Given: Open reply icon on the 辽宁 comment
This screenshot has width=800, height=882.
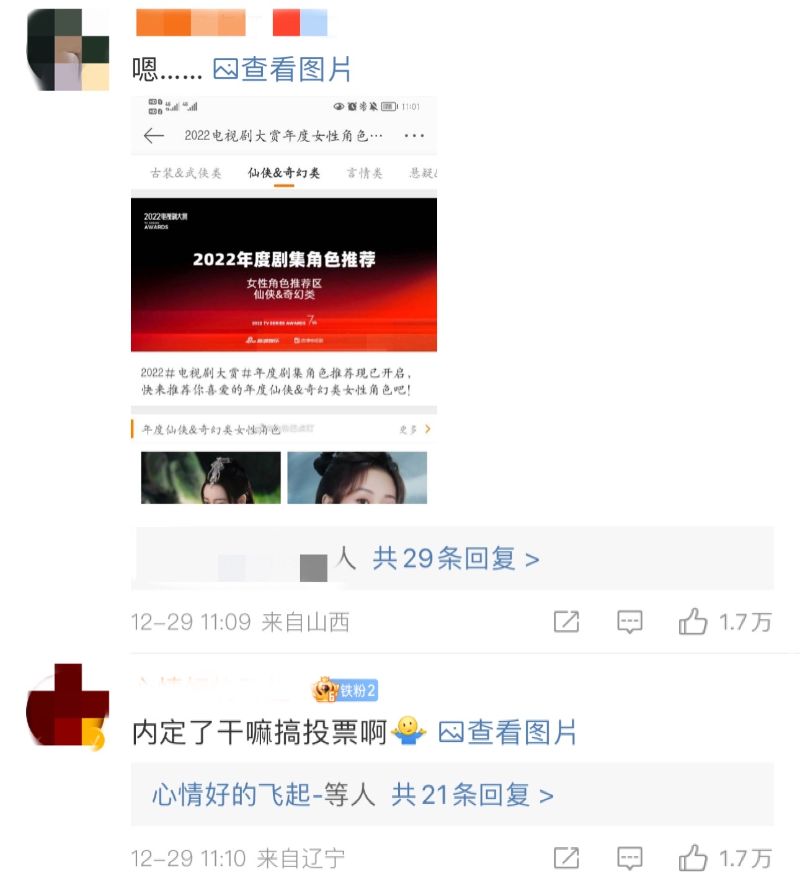Looking at the screenshot, I should pyautogui.click(x=630, y=858).
